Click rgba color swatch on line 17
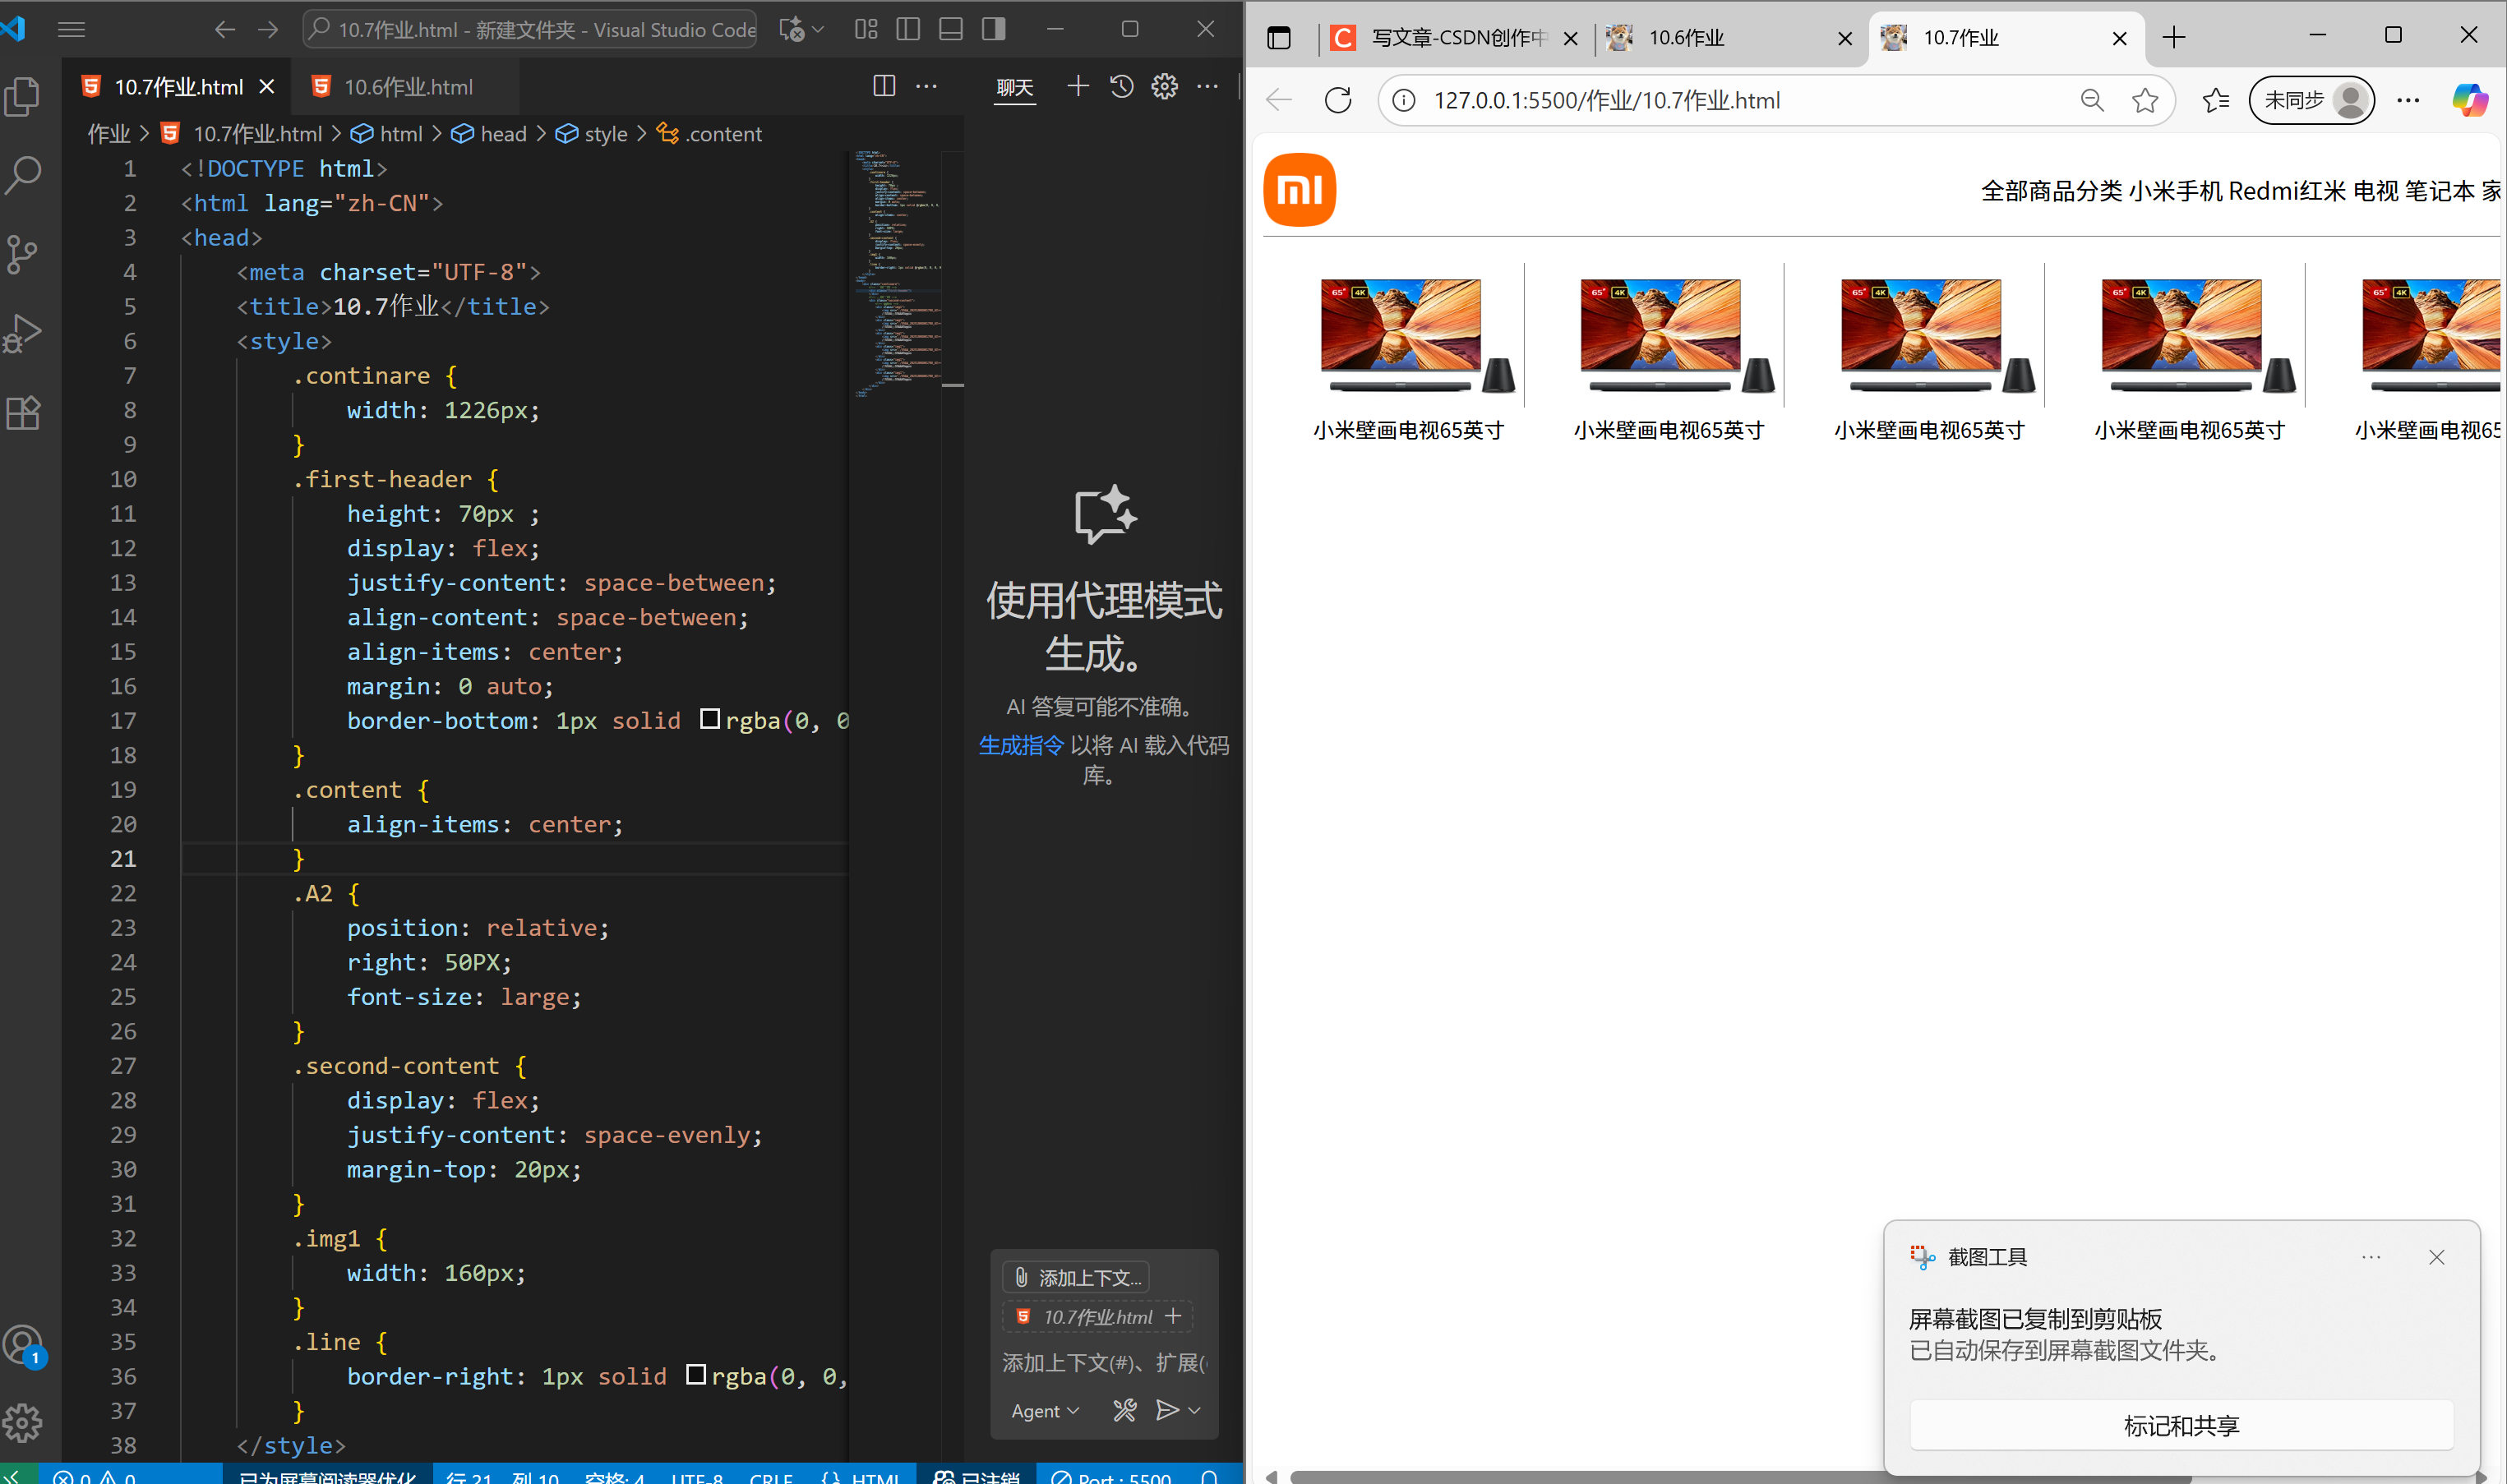This screenshot has width=2507, height=1484. pos(710,719)
